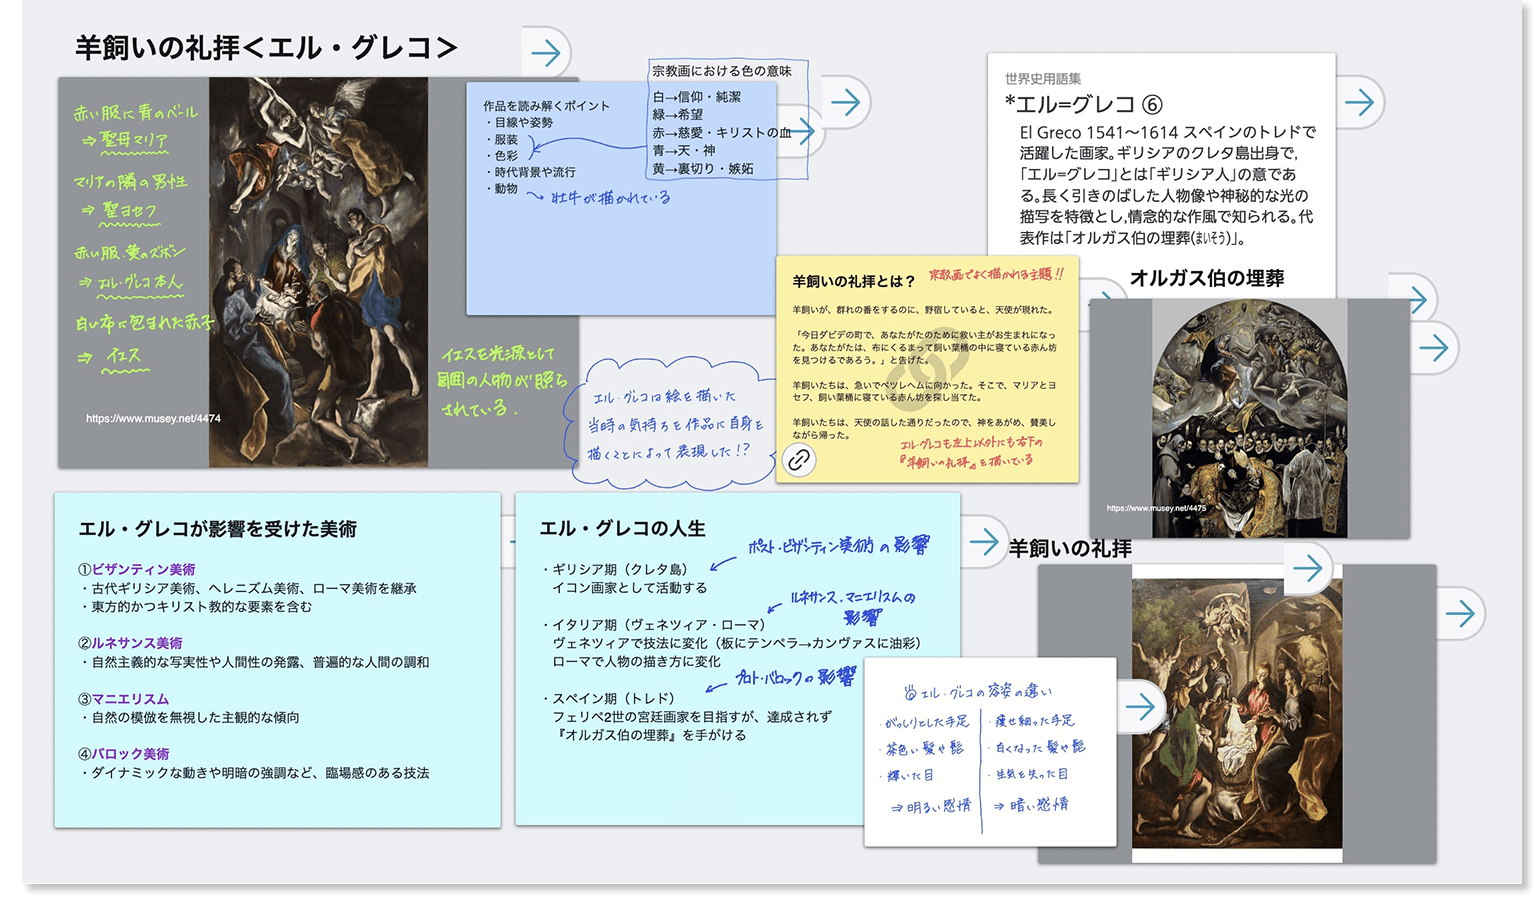Viewport: 1540px width, 904px height.
Task: Click the arrow on the 宗教画における色の意味 card
Action: pos(846,102)
